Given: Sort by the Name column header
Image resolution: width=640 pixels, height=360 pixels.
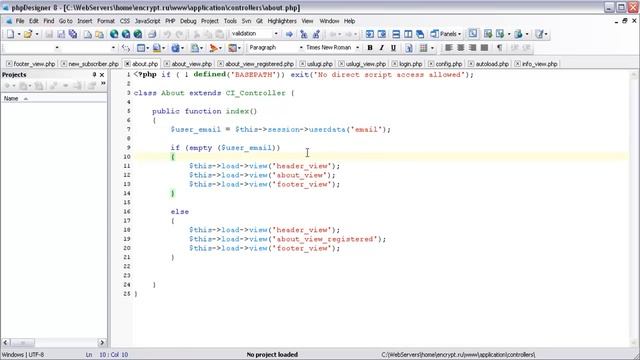Looking at the screenshot, I should pyautogui.click(x=54, y=98).
